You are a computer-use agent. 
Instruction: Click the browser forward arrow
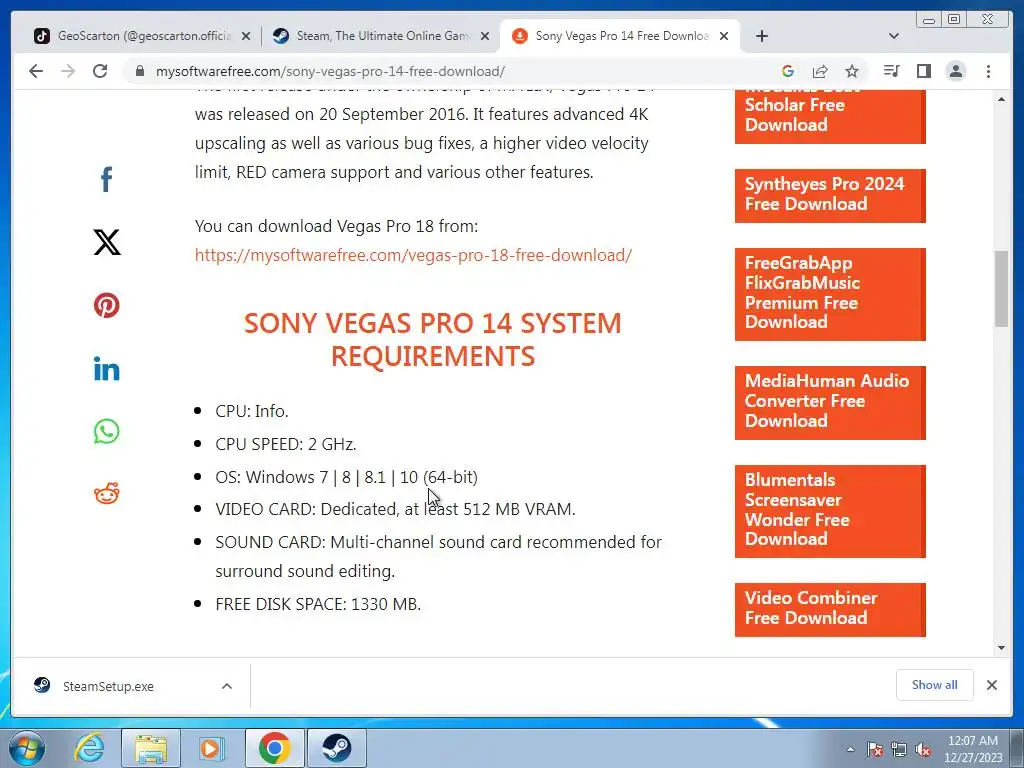(x=68, y=71)
